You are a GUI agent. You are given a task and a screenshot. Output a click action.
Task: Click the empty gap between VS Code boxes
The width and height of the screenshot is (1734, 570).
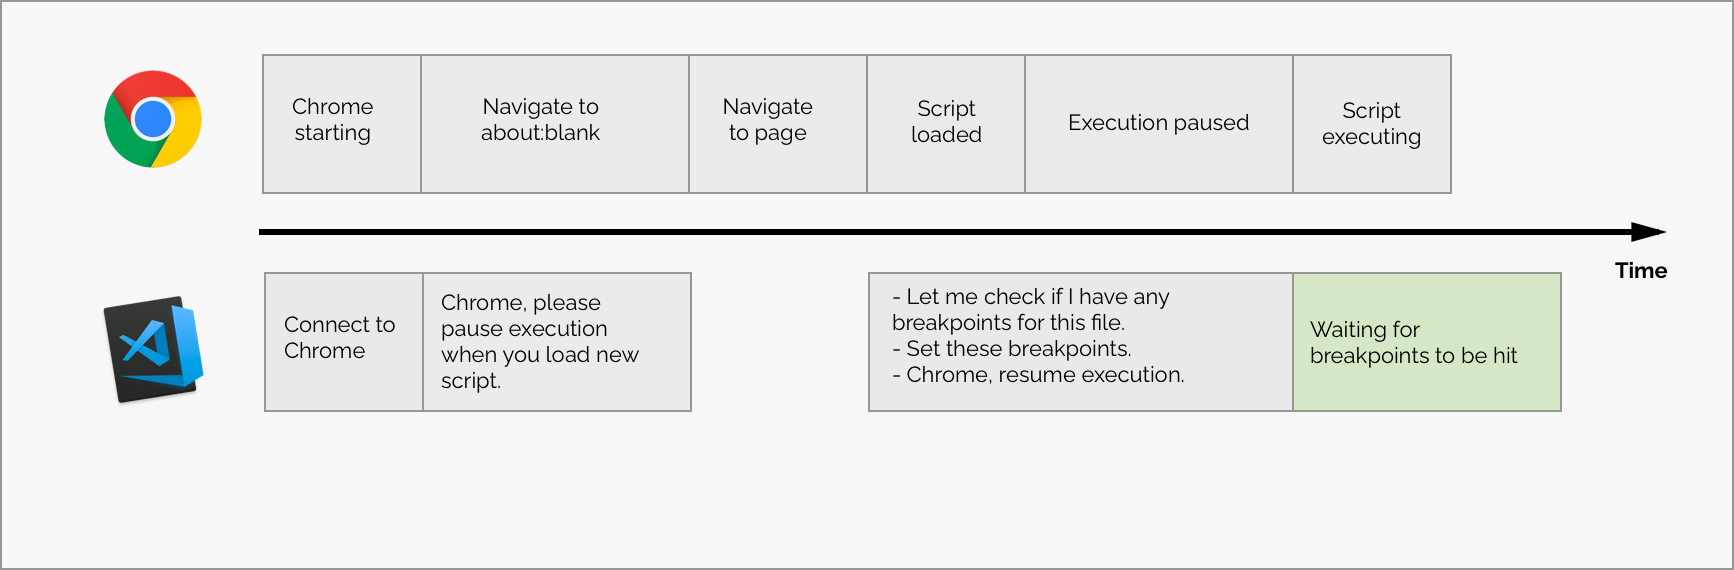[x=780, y=342]
